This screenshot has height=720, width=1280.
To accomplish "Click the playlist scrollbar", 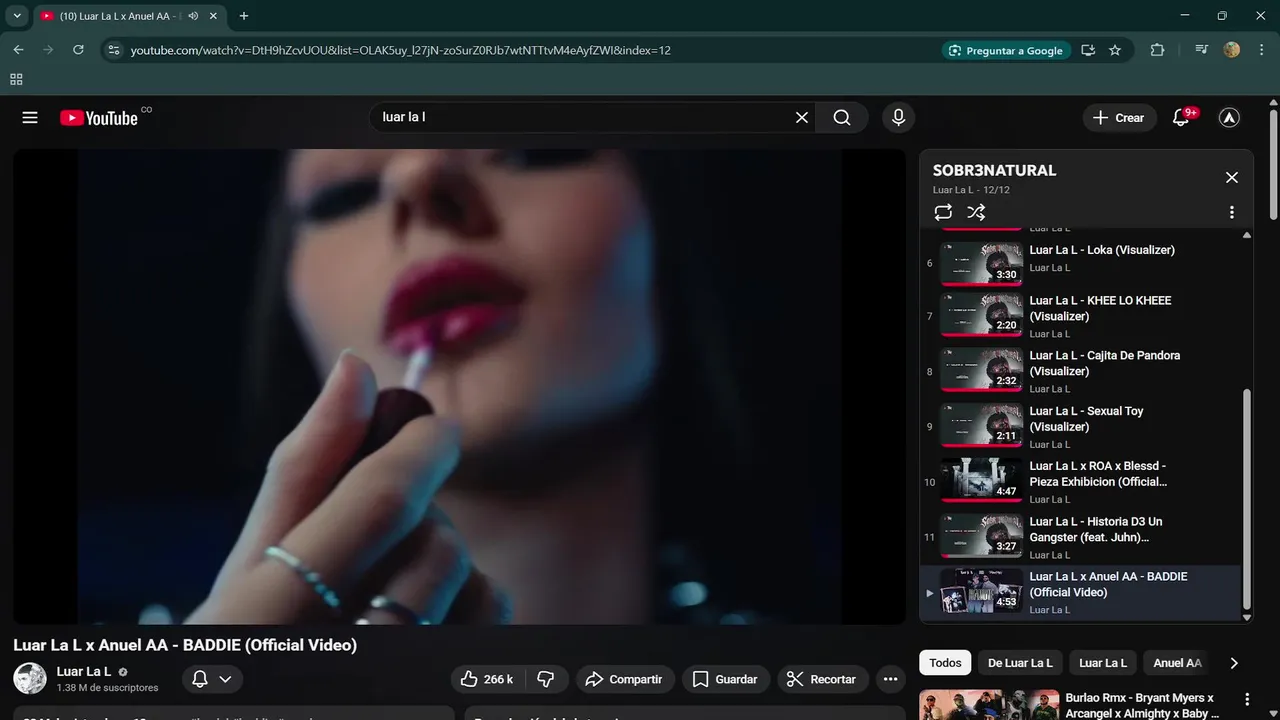I will tap(1246, 499).
